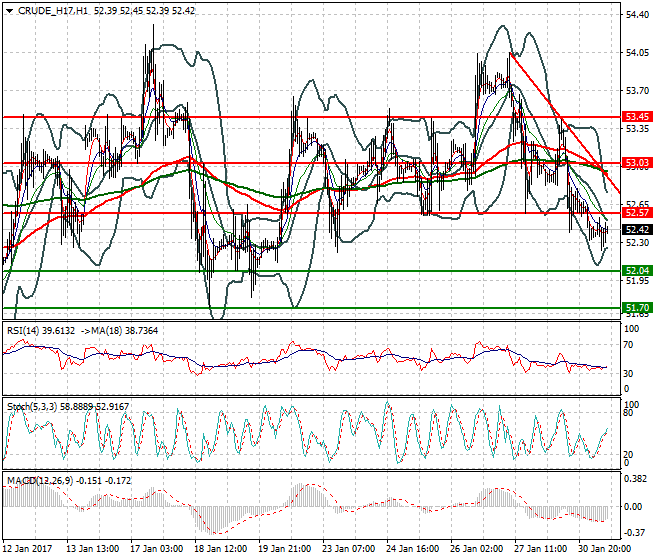This screenshot has width=660, height=560.
Task: Click the 52.30 price scale value
Action: click(637, 243)
